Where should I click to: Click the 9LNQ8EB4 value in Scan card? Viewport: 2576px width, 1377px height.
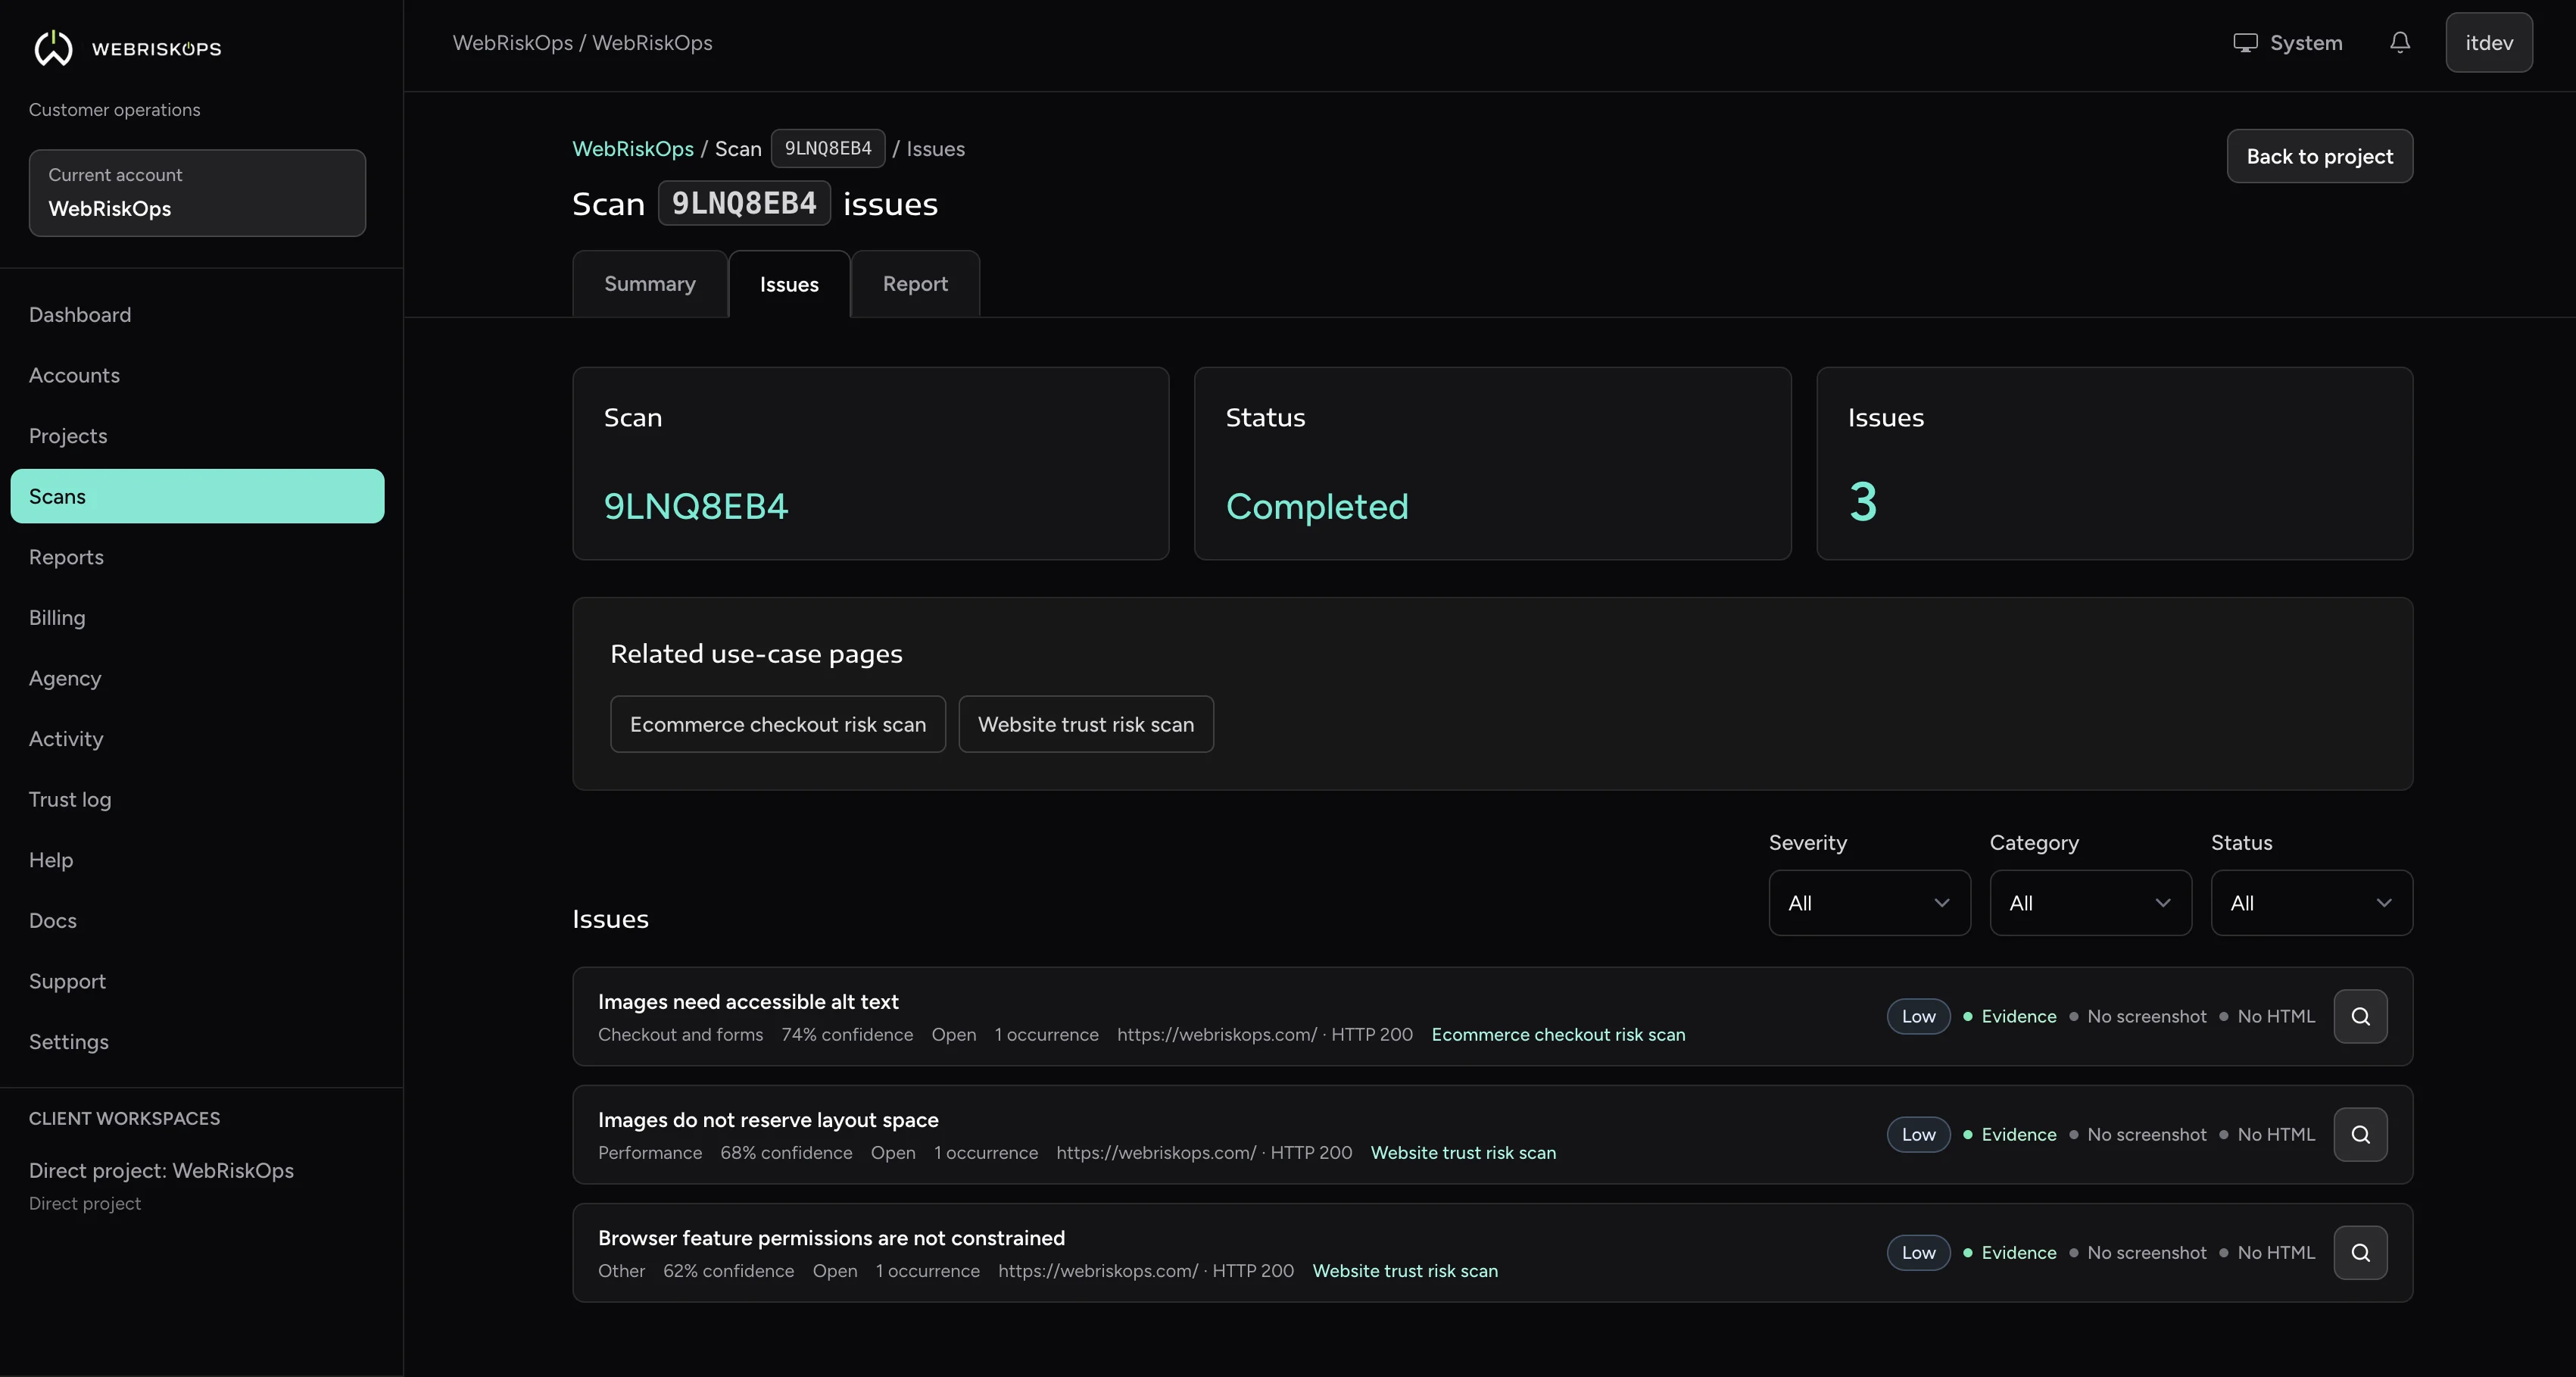(x=696, y=506)
